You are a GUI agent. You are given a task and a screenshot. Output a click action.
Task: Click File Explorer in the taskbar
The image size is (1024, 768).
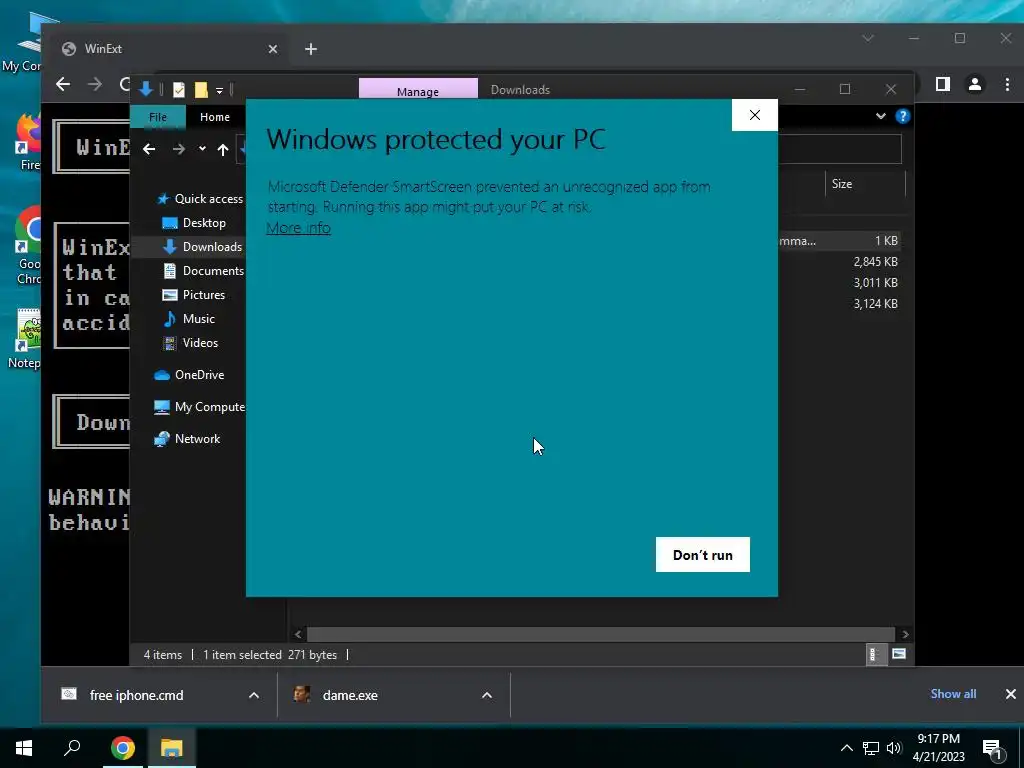point(172,748)
